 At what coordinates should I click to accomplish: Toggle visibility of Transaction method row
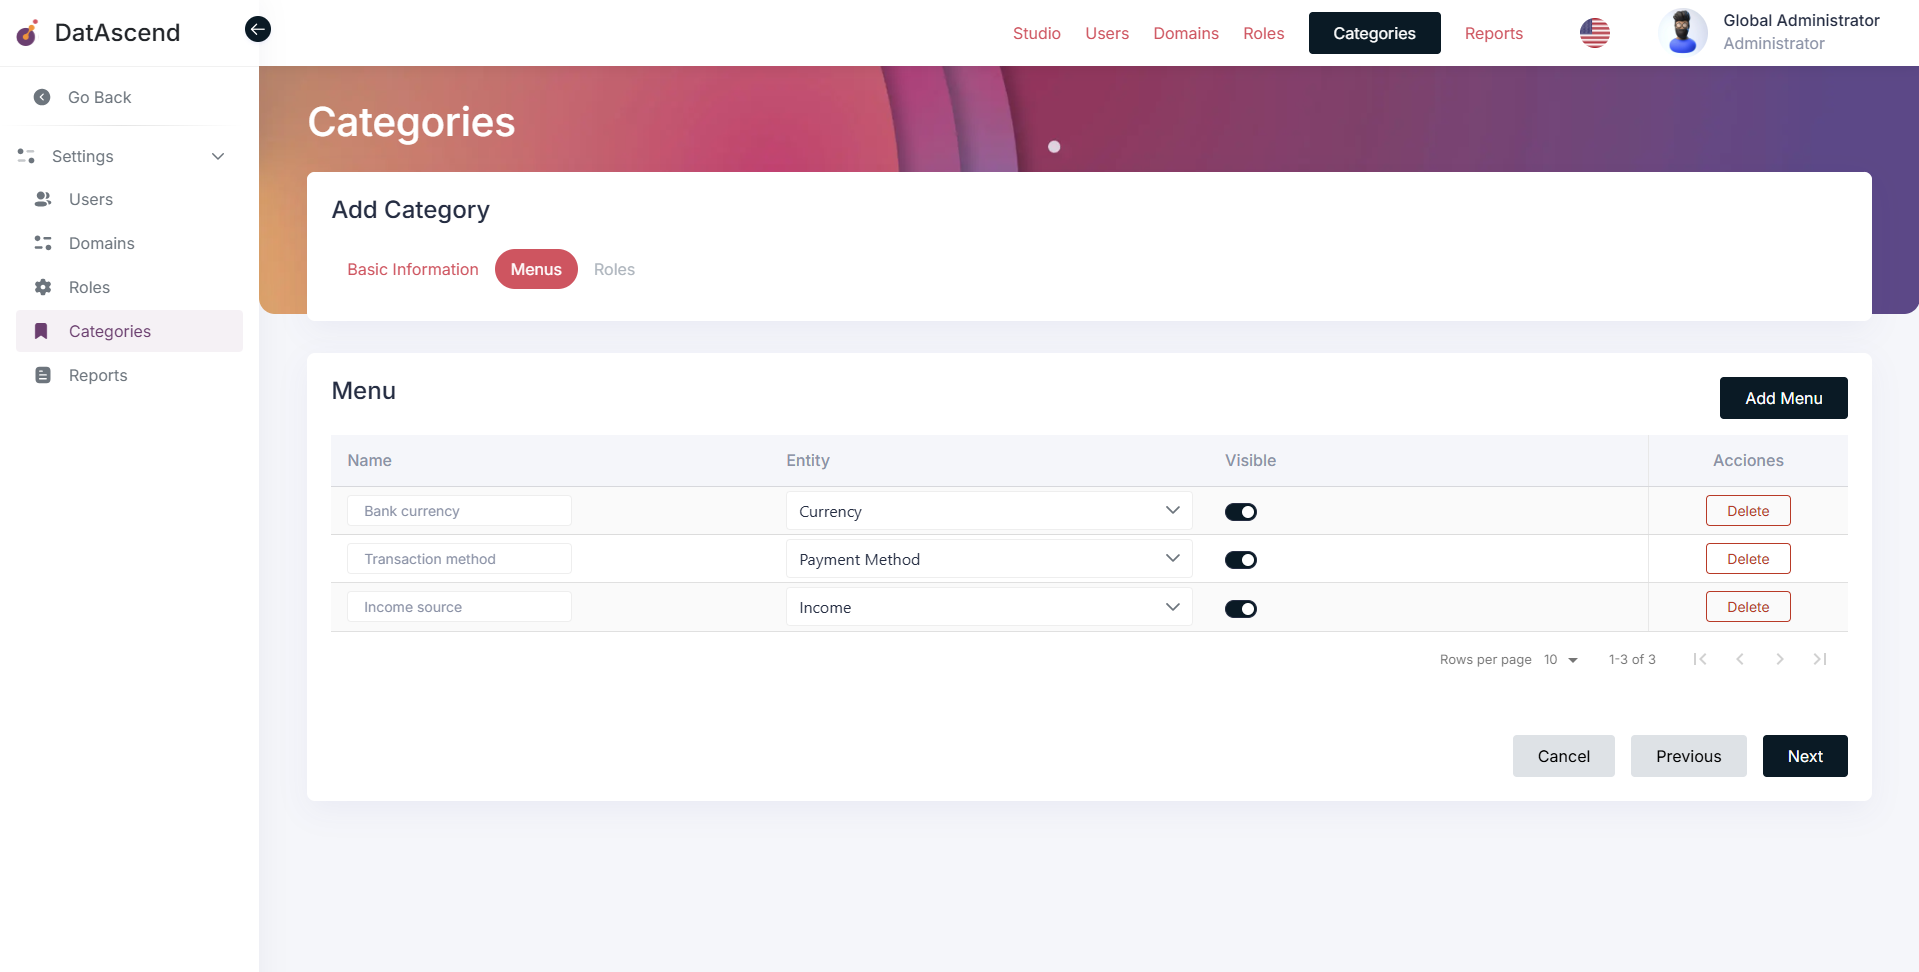(x=1240, y=559)
